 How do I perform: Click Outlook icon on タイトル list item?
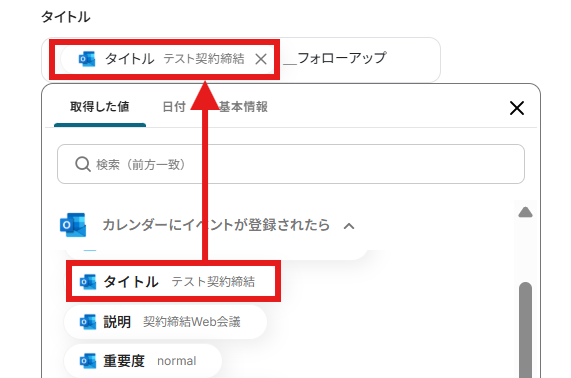[x=88, y=281]
